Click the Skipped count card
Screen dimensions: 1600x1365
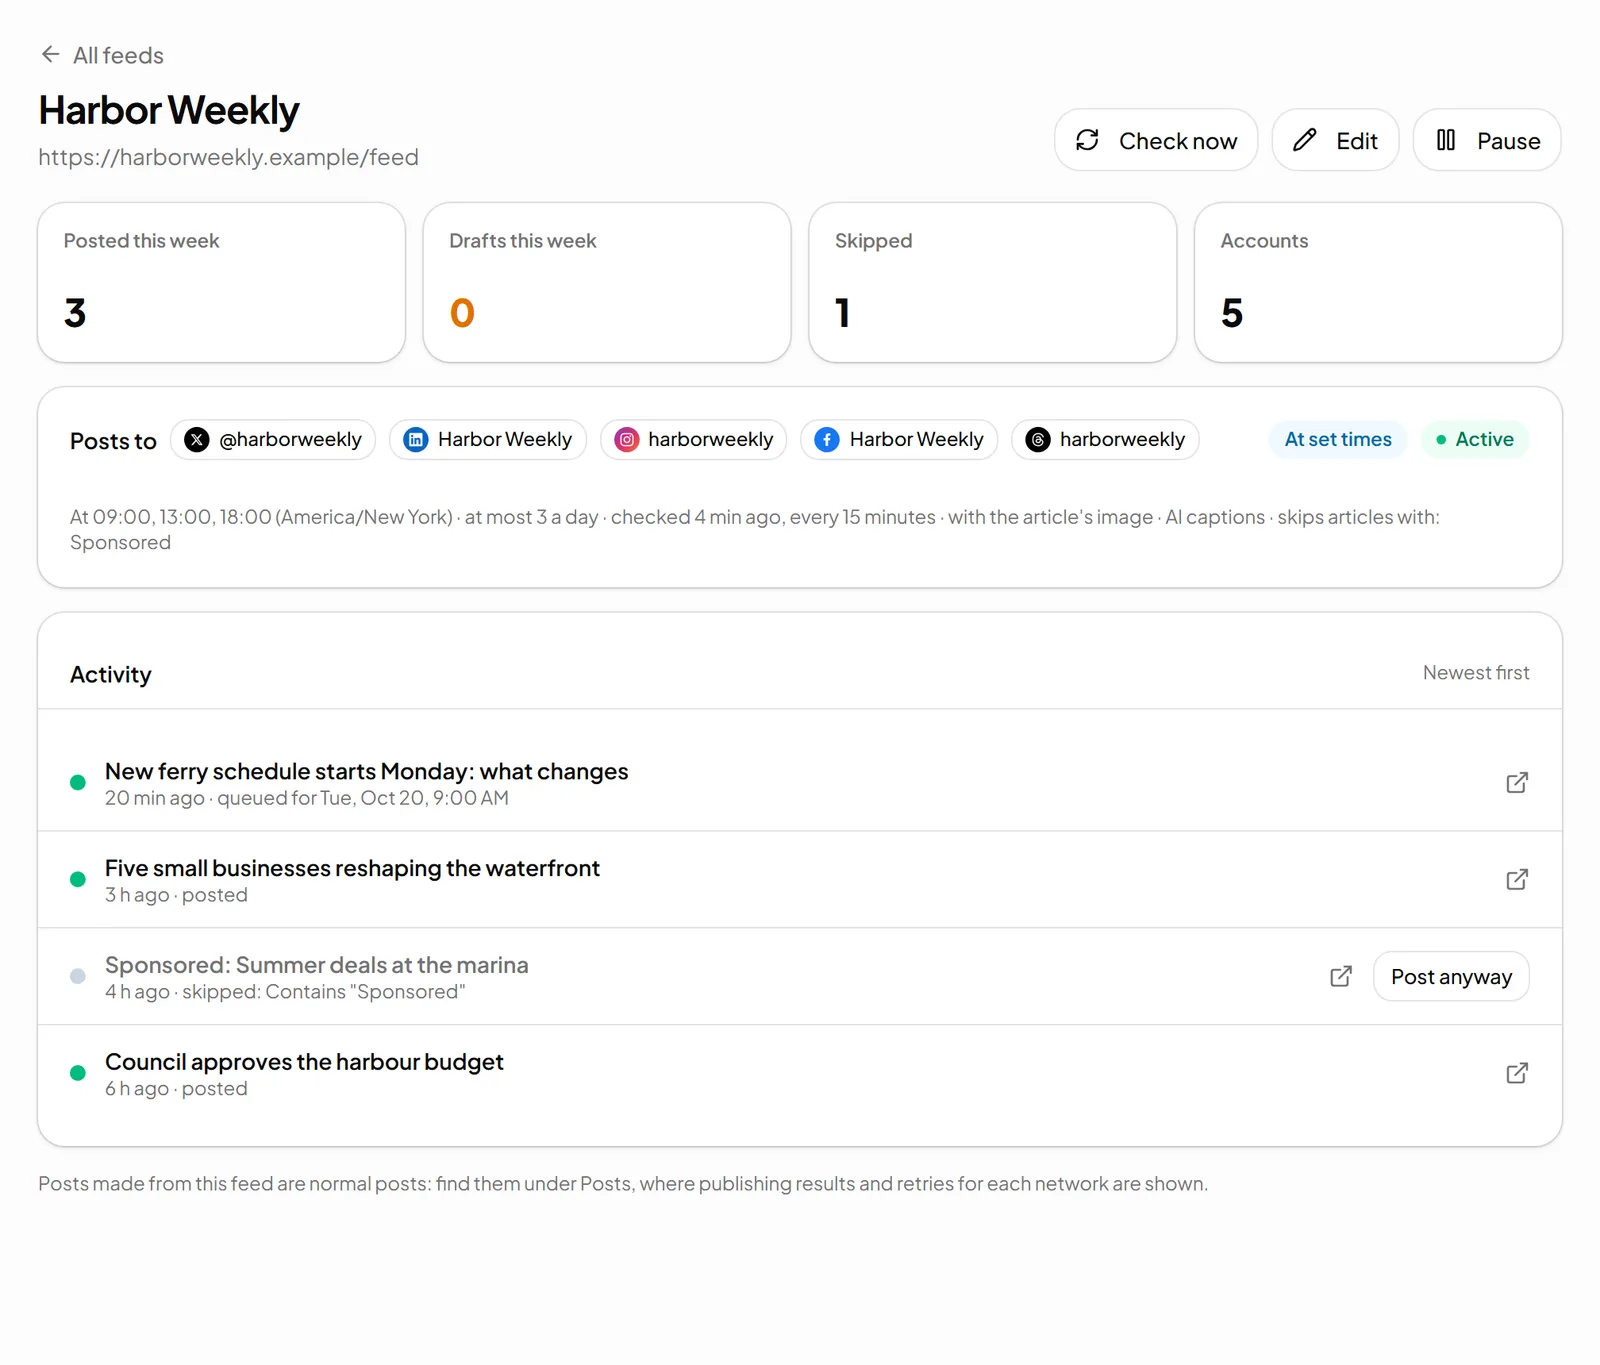click(993, 283)
